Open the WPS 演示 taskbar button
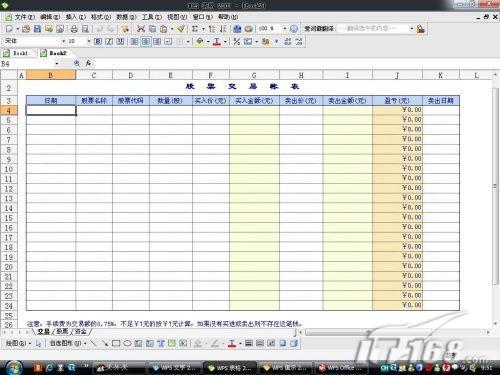Image resolution: width=500 pixels, height=375 pixels. tap(286, 368)
